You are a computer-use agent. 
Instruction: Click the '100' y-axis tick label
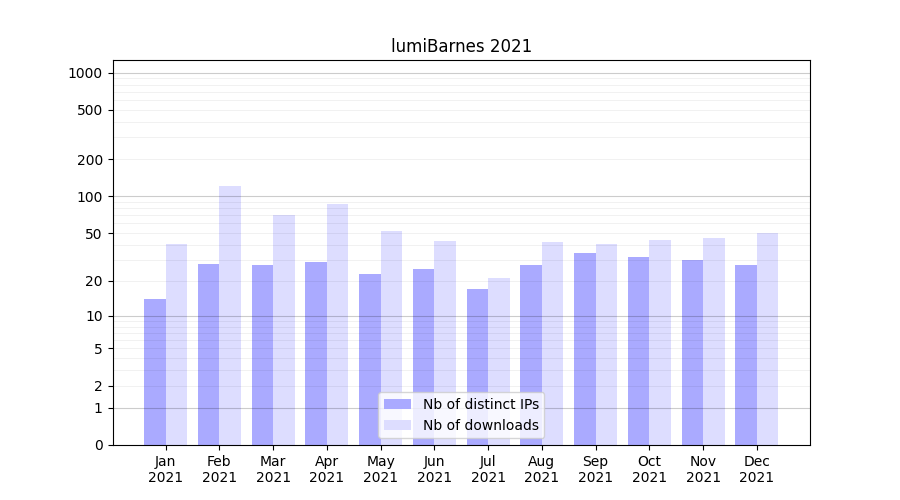click(x=89, y=197)
